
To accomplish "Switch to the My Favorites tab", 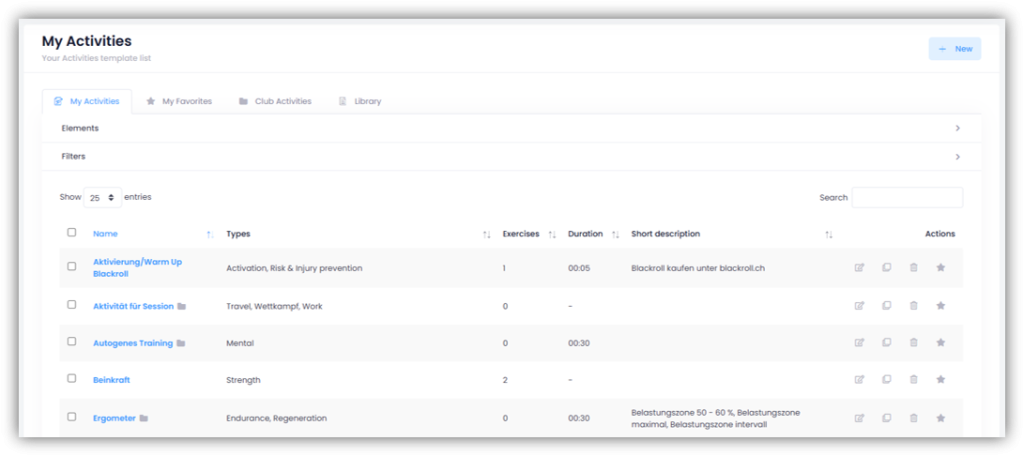I will pos(179,101).
